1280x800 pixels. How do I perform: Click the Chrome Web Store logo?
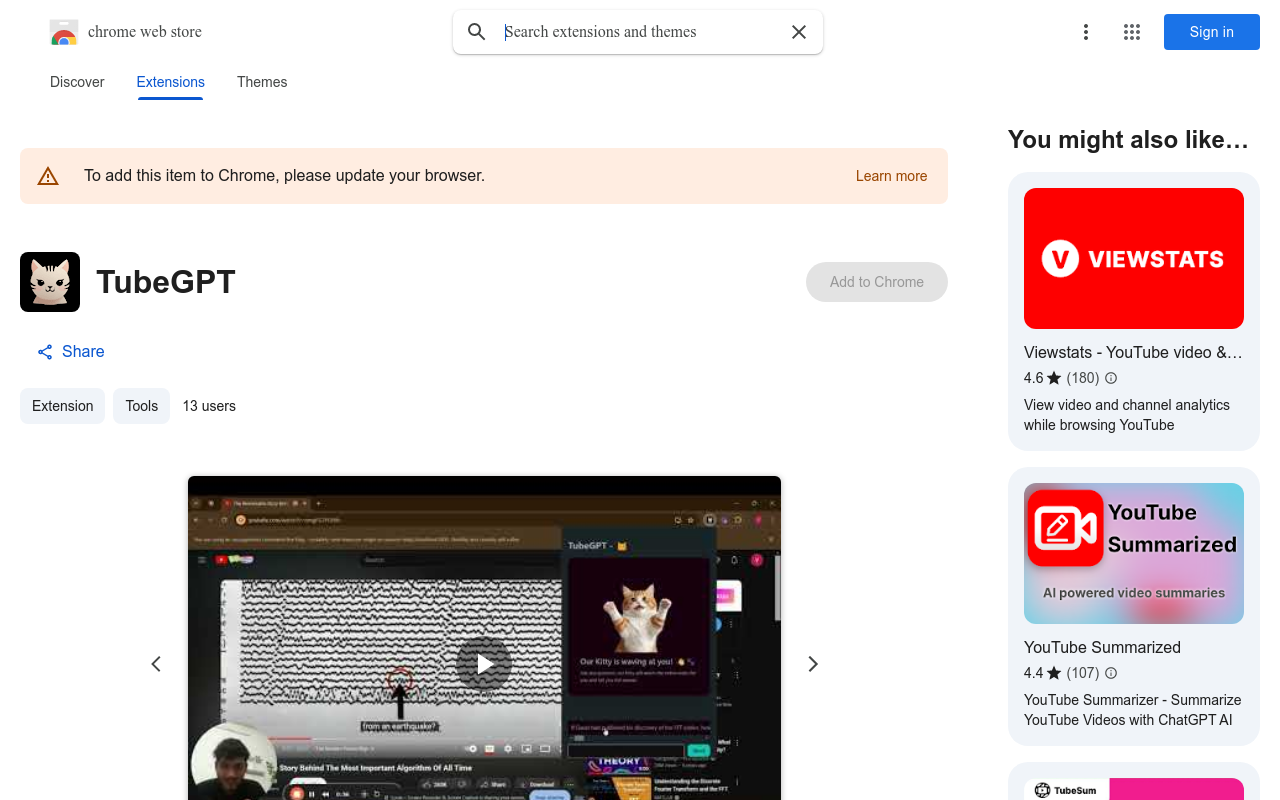tap(64, 32)
